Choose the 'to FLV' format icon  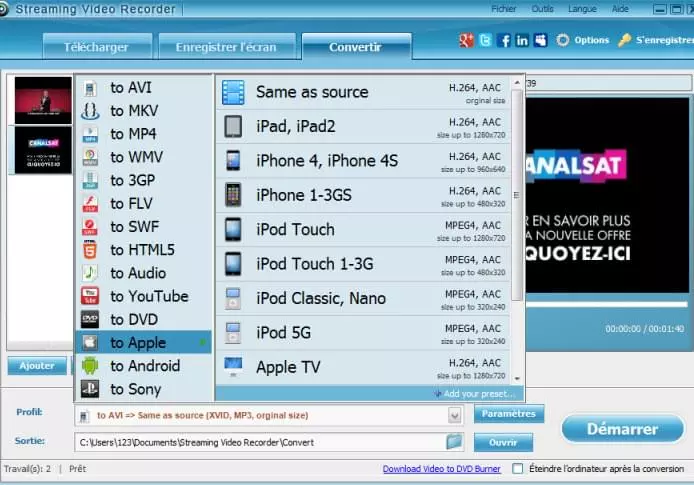(90, 204)
